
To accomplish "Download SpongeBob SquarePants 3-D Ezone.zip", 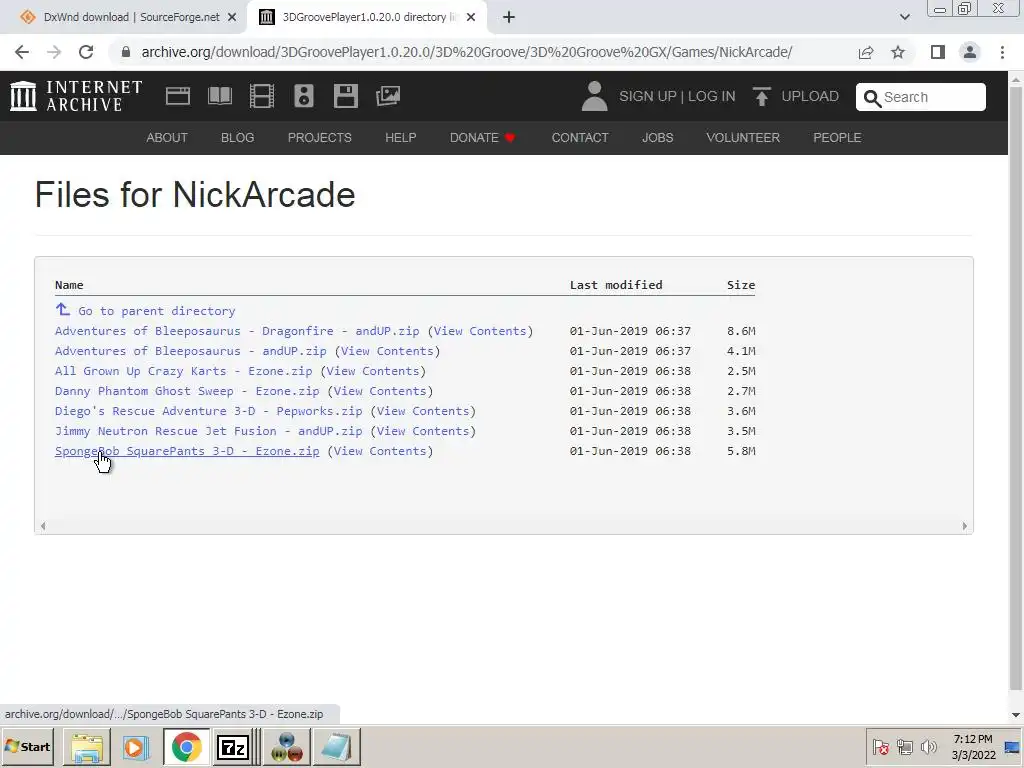I will pos(187,451).
